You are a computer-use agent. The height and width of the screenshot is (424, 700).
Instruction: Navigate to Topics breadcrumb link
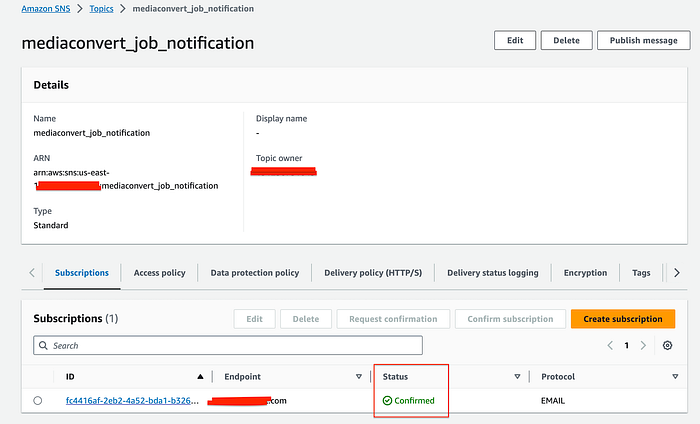[x=101, y=8]
